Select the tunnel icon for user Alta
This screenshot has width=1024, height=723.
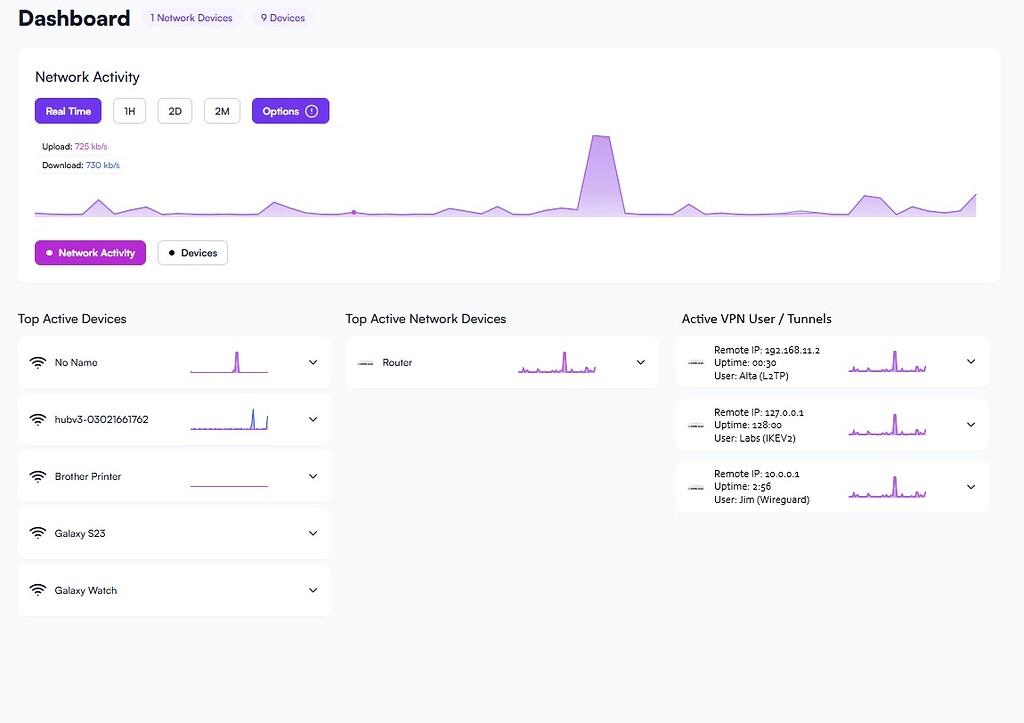coord(697,361)
